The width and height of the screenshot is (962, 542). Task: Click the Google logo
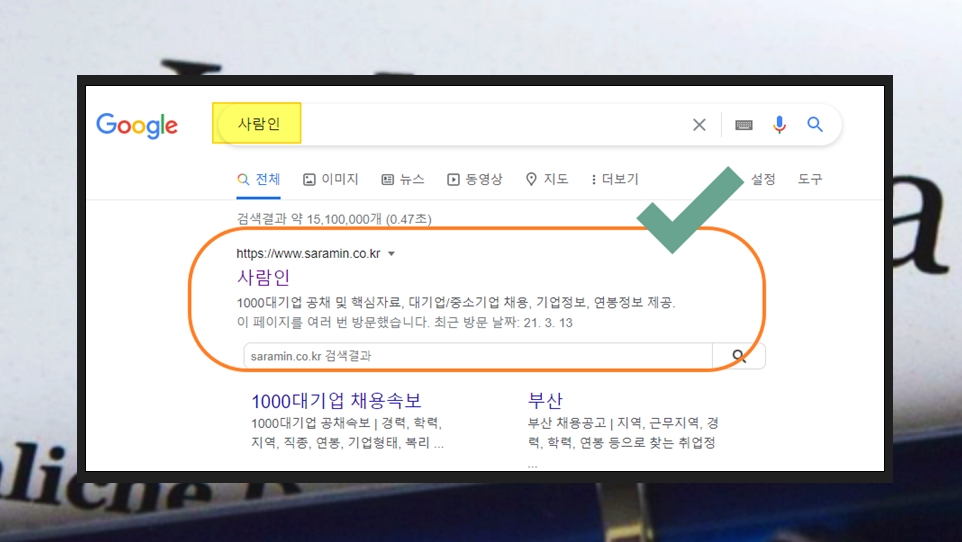coord(137,125)
